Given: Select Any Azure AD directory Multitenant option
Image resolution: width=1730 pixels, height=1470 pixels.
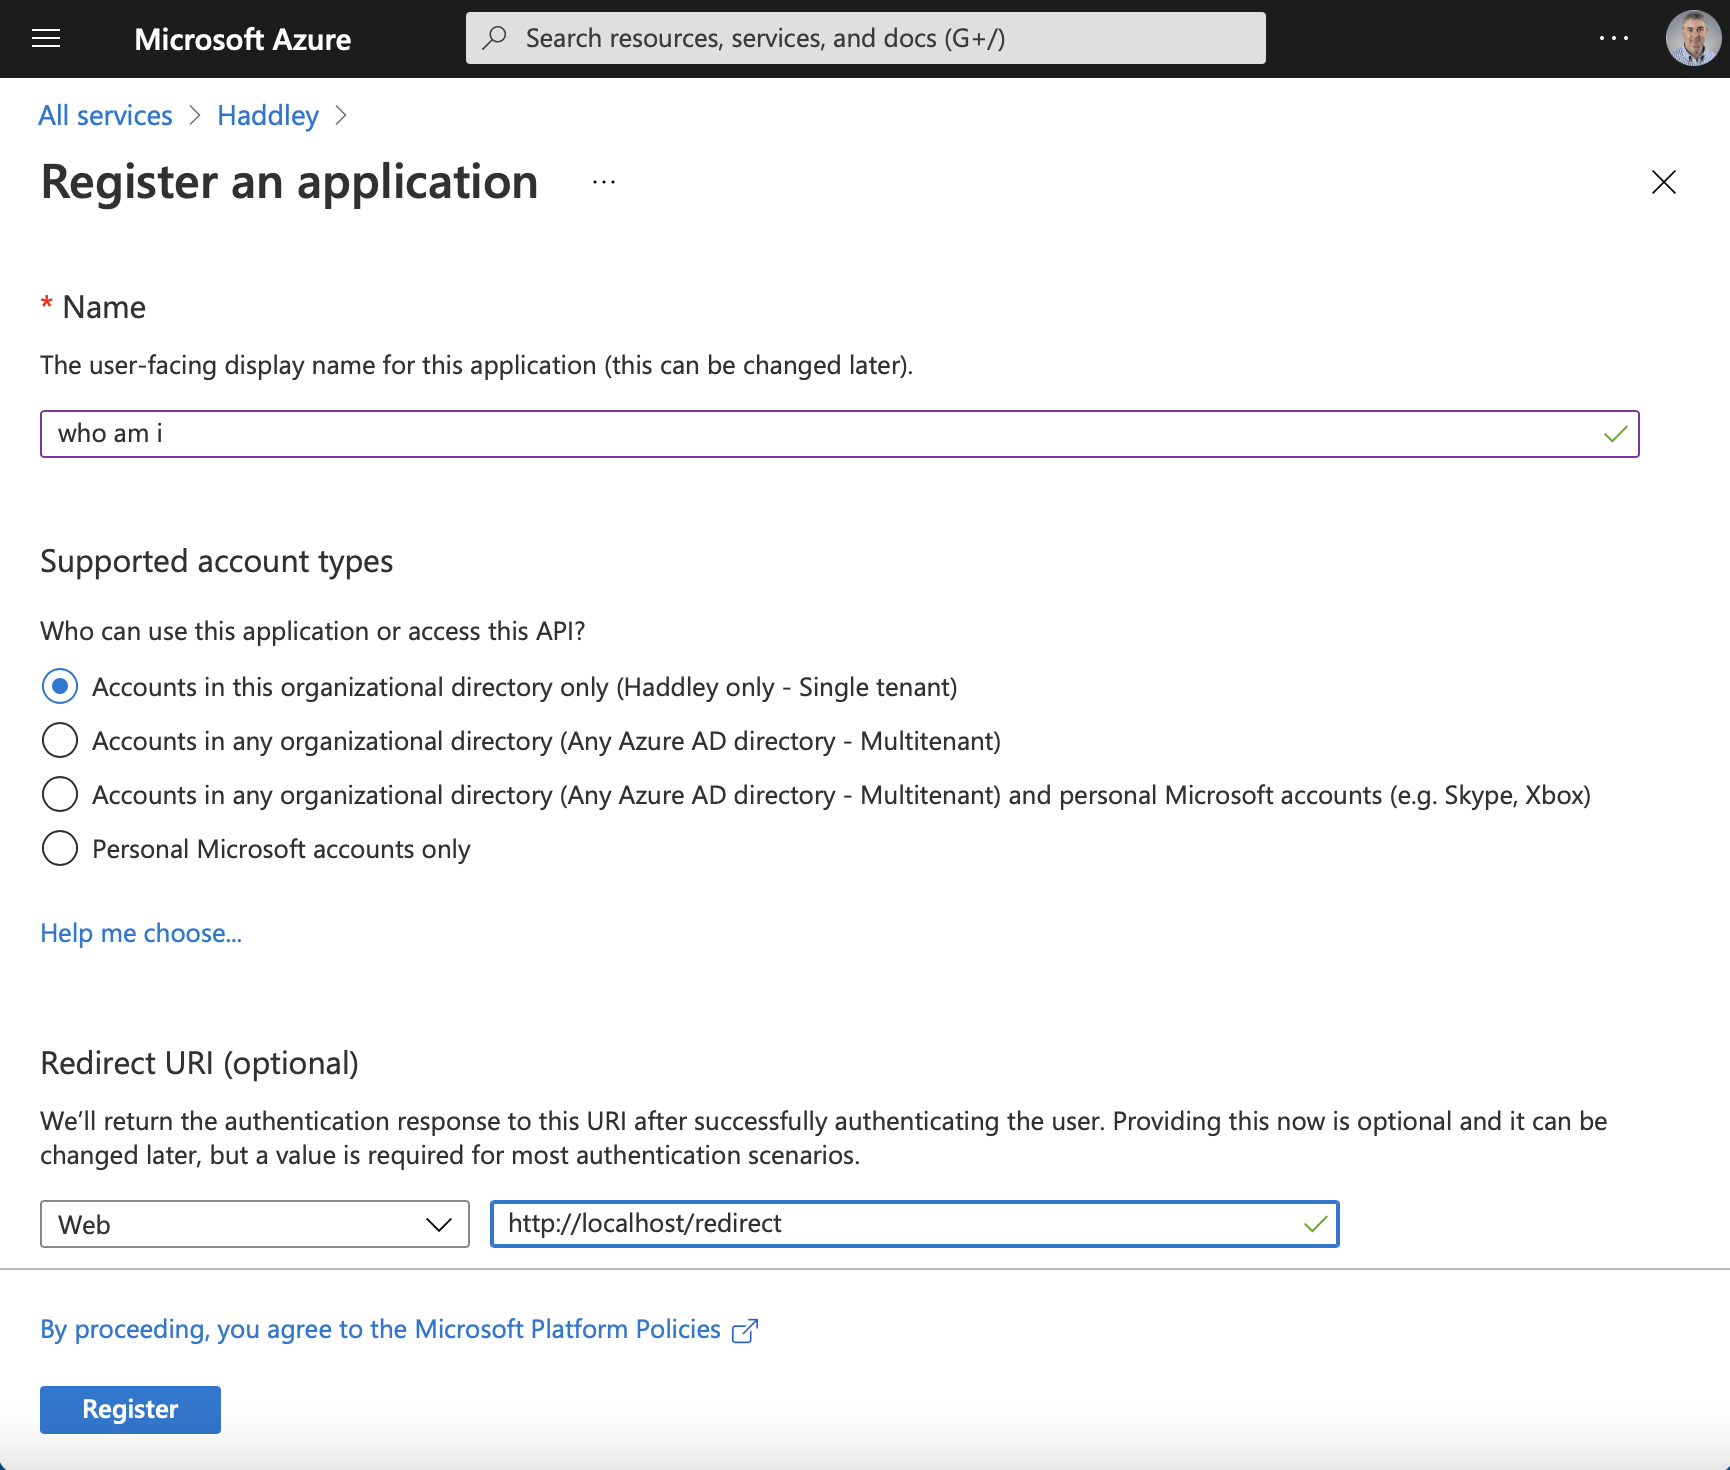Looking at the screenshot, I should [60, 741].
